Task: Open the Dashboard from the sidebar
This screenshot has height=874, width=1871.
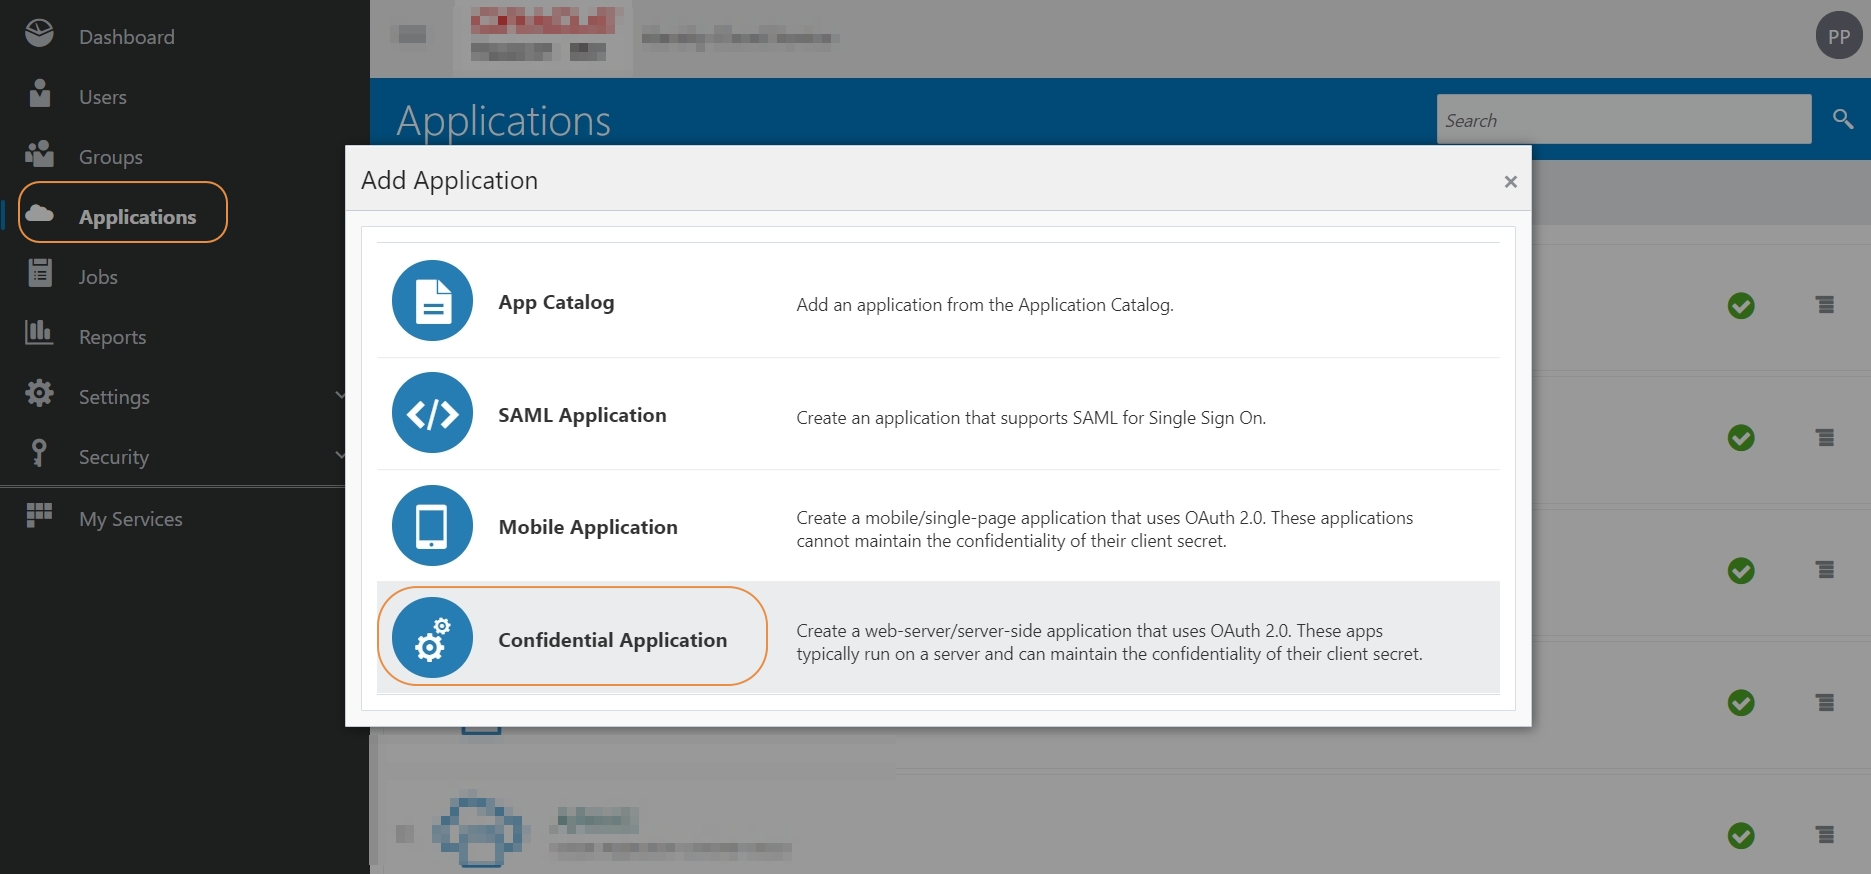Action: click(x=126, y=37)
